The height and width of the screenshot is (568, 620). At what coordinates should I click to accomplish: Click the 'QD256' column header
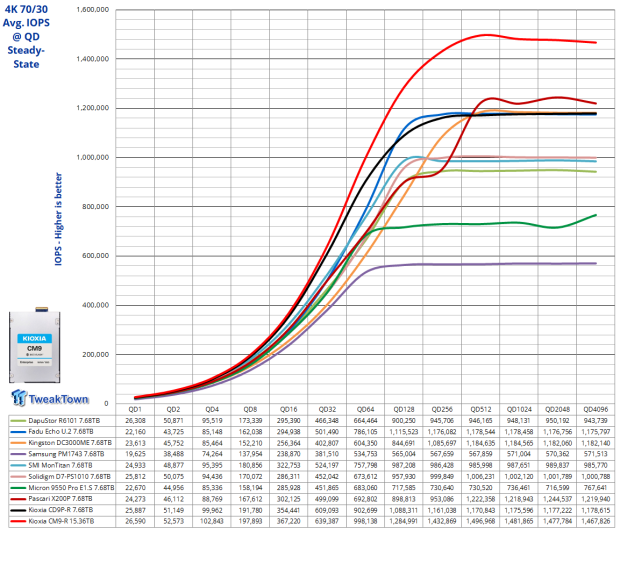point(442,409)
